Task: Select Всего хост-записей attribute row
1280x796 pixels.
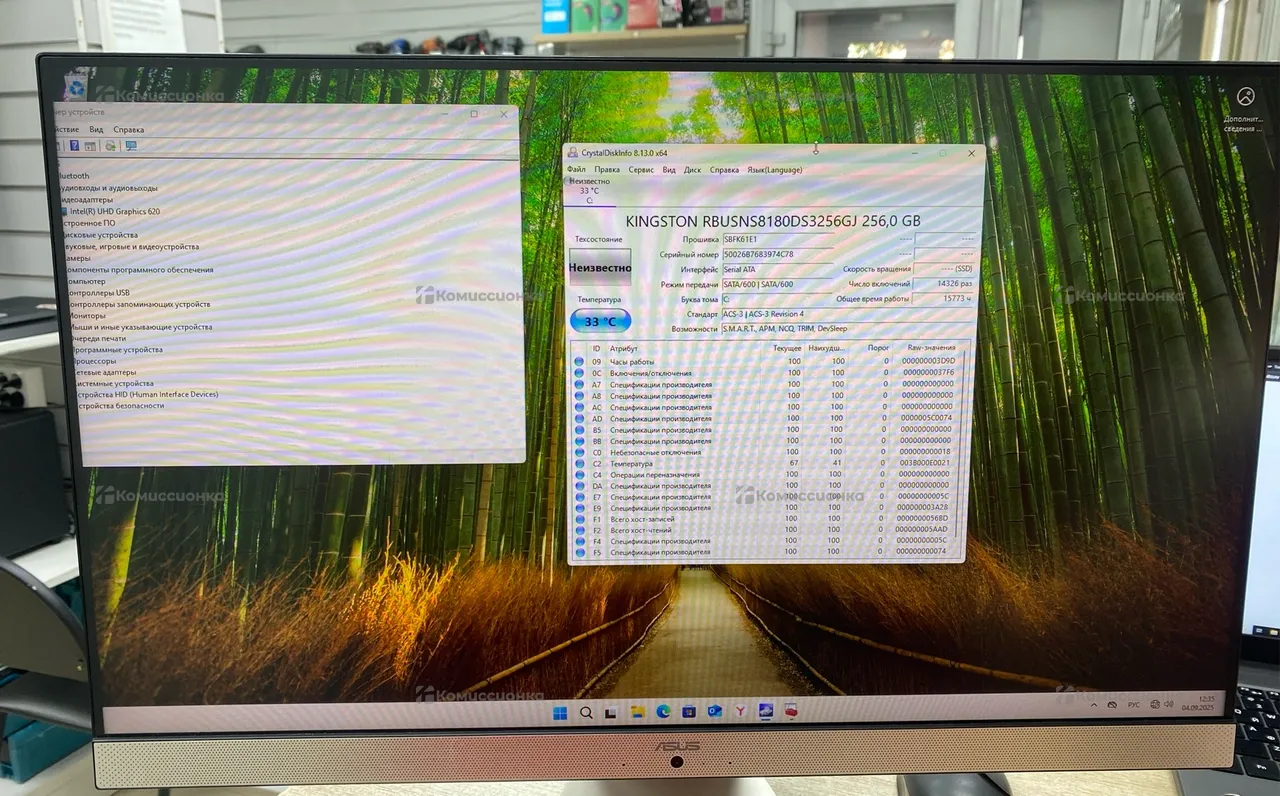Action: tap(765, 519)
